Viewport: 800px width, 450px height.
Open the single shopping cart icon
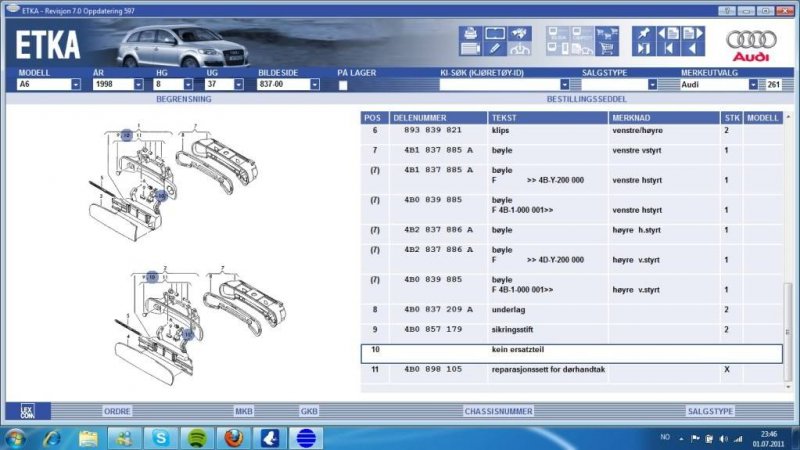click(607, 49)
